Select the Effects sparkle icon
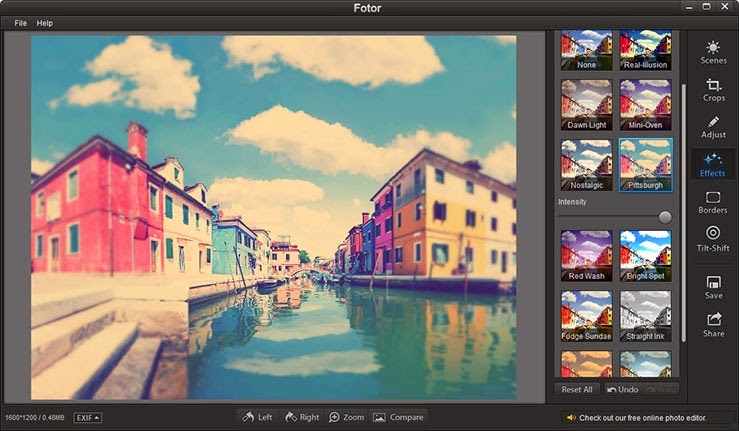The height and width of the screenshot is (431, 739). click(x=713, y=158)
